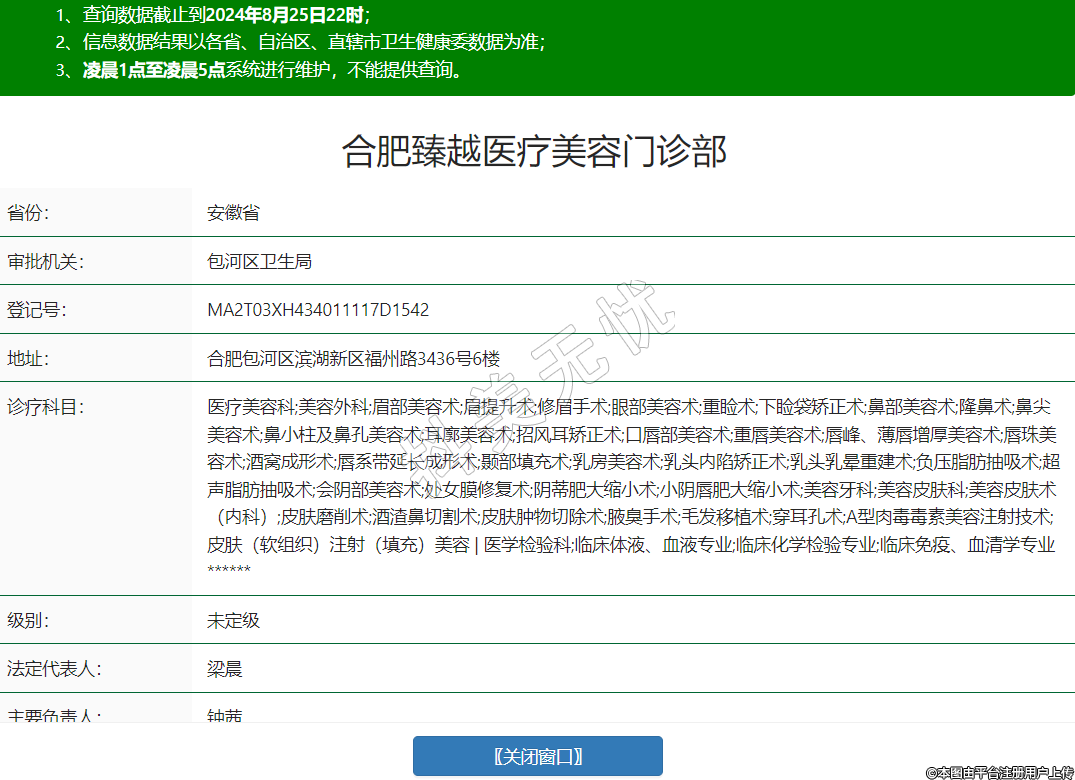Click the level value 未定级
Screen dimensions: 1075x780
coord(234,620)
